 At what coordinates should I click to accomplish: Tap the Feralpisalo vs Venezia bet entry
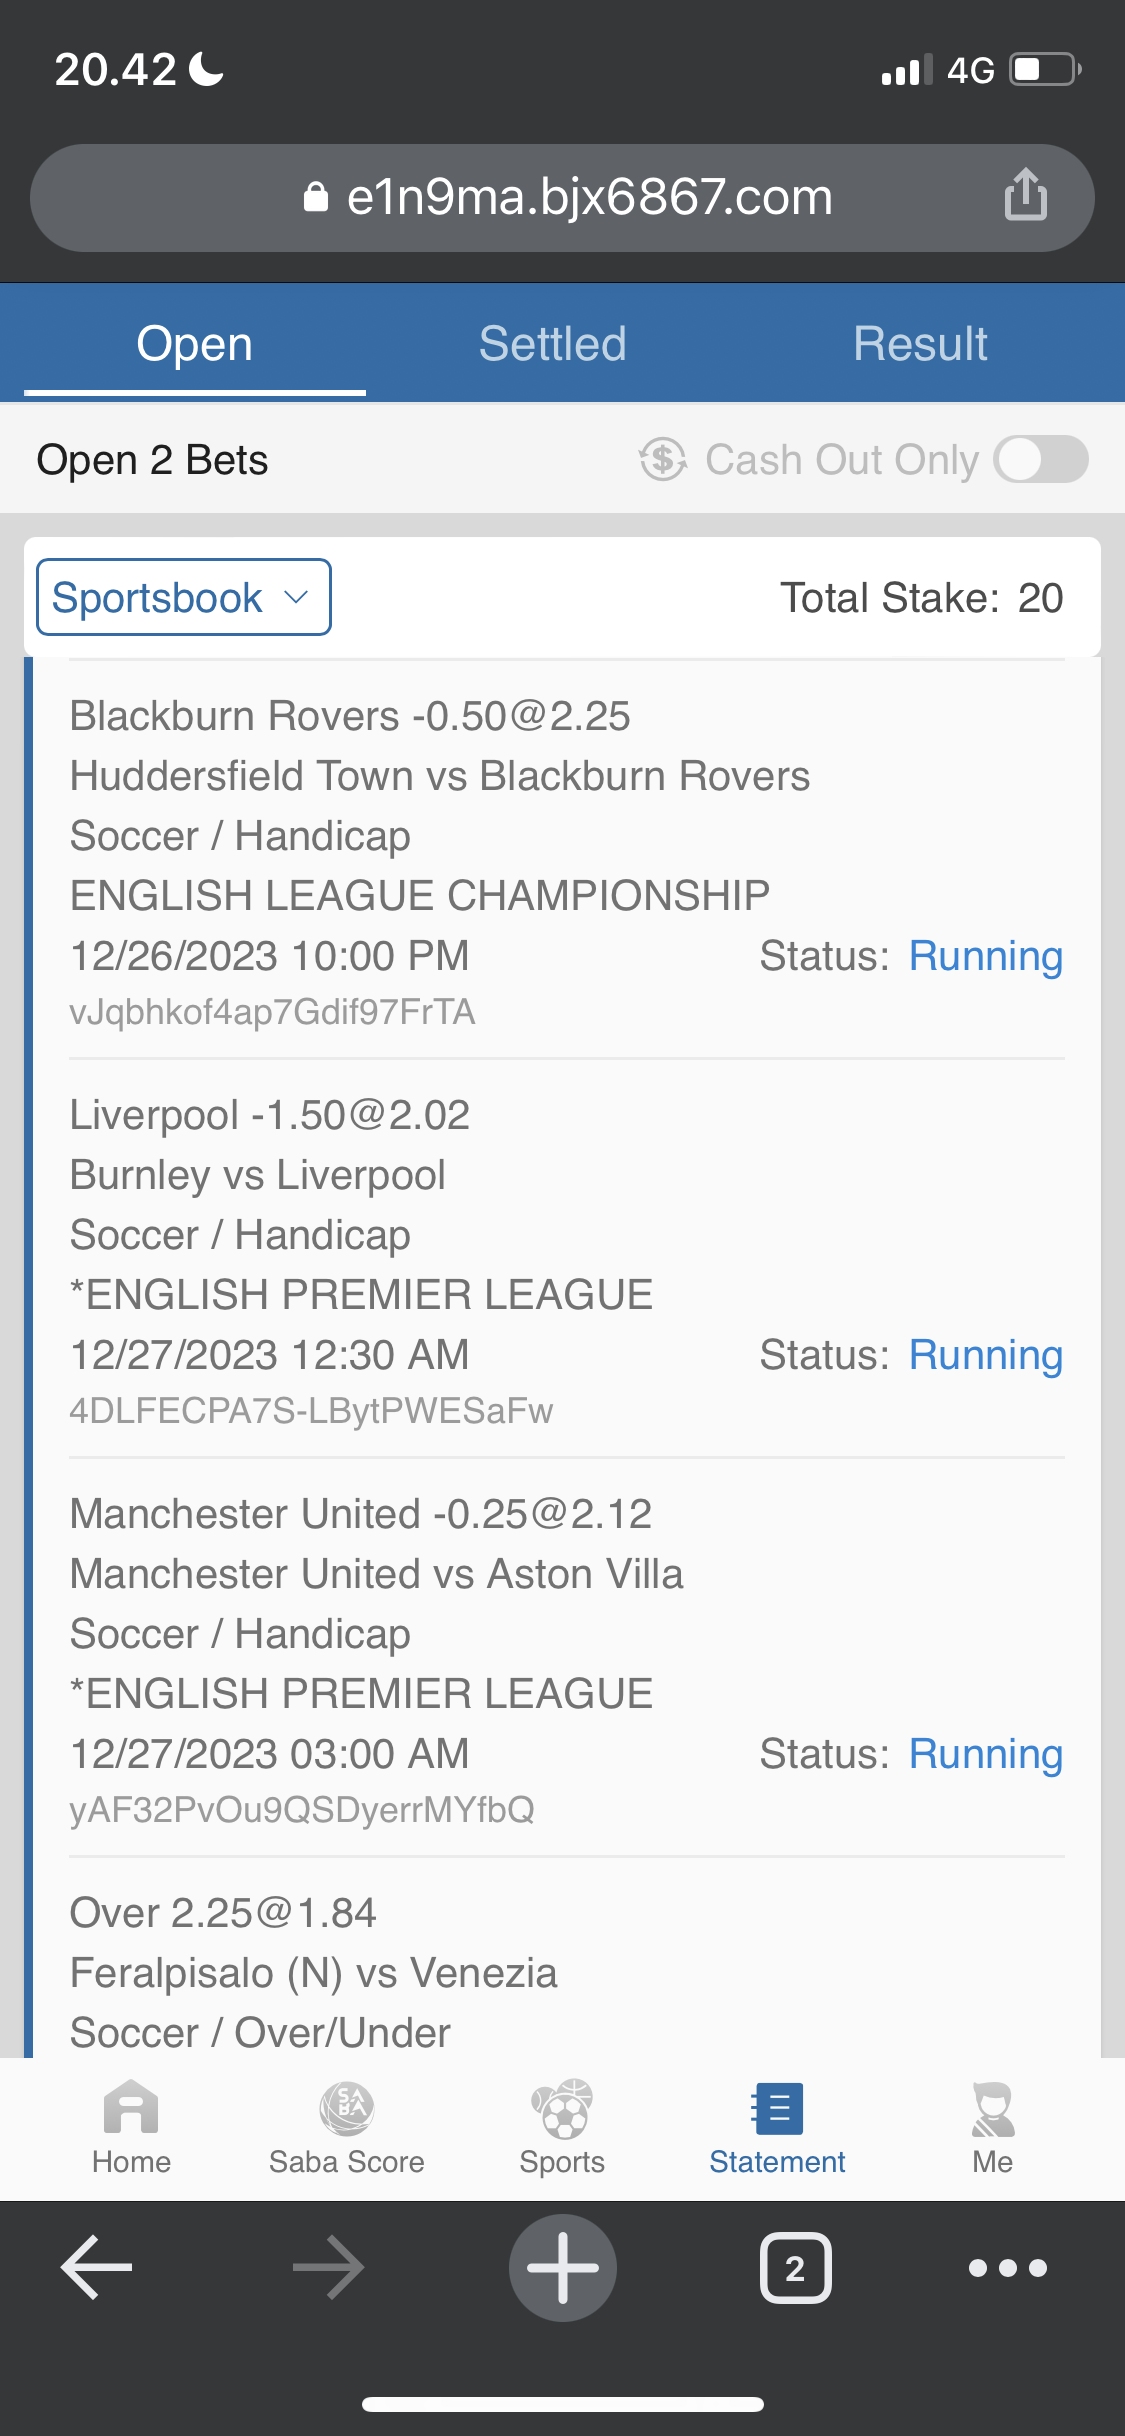click(x=313, y=1973)
